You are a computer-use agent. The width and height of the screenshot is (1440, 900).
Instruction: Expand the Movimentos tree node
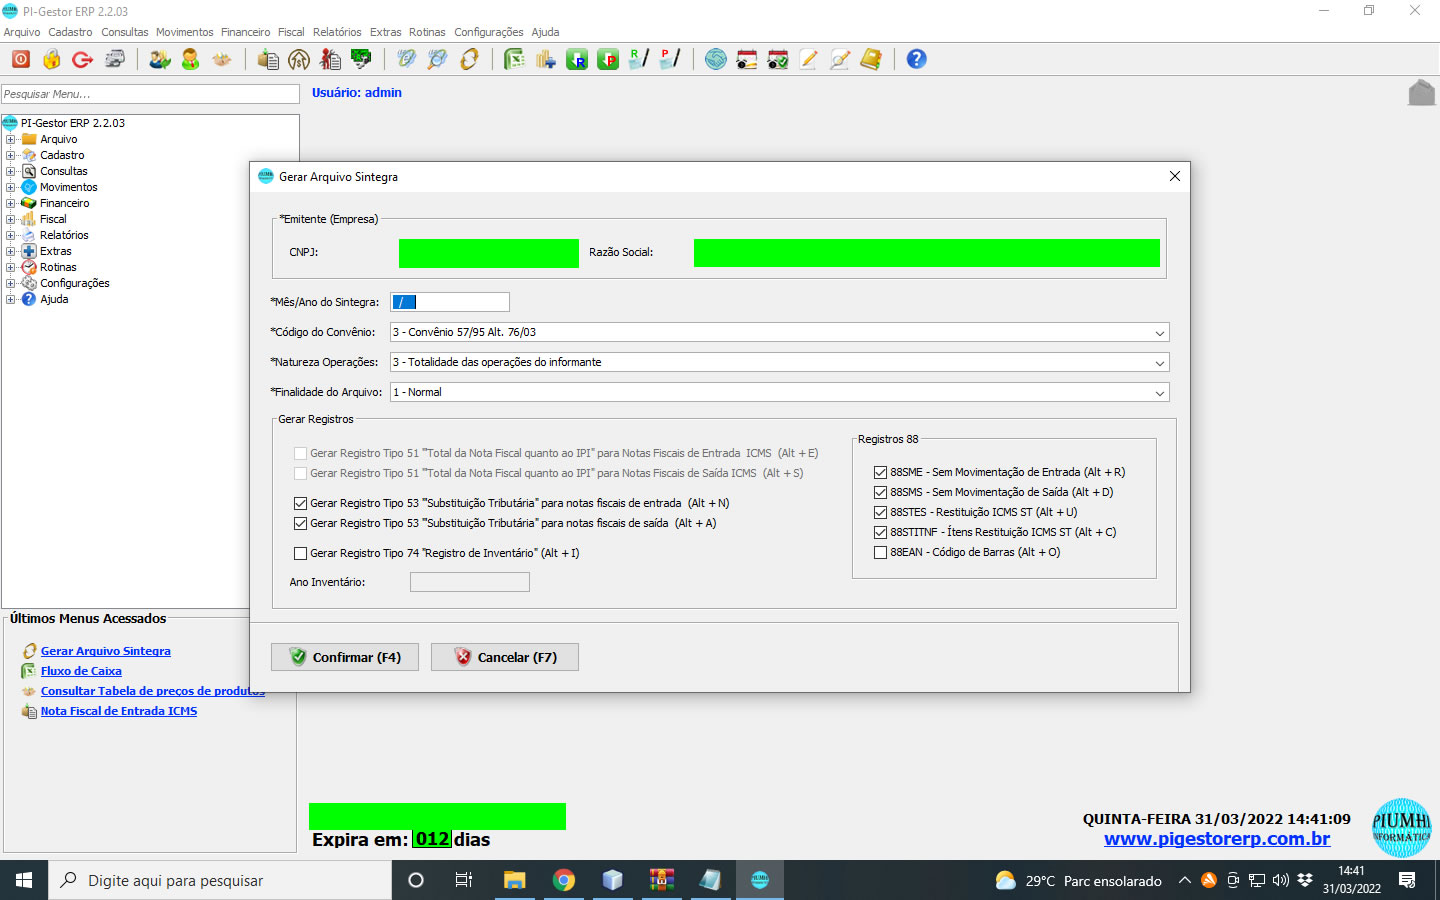click(x=10, y=187)
